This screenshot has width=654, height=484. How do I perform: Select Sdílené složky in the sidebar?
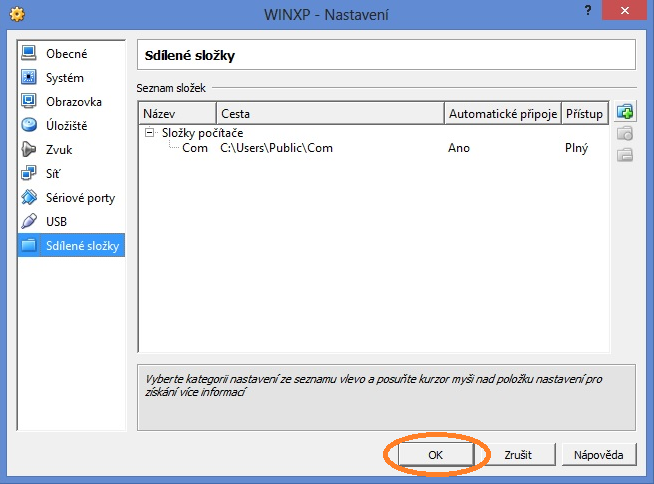pos(71,245)
